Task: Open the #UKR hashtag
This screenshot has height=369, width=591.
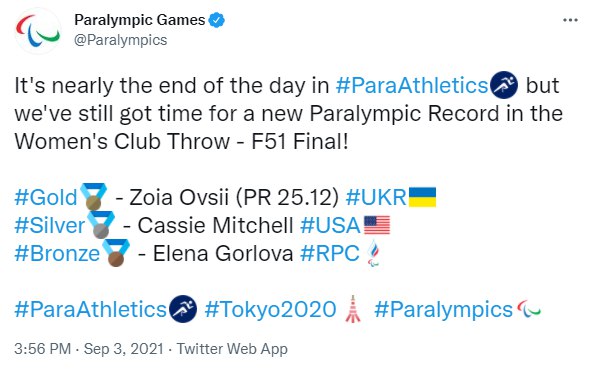Action: coord(376,197)
